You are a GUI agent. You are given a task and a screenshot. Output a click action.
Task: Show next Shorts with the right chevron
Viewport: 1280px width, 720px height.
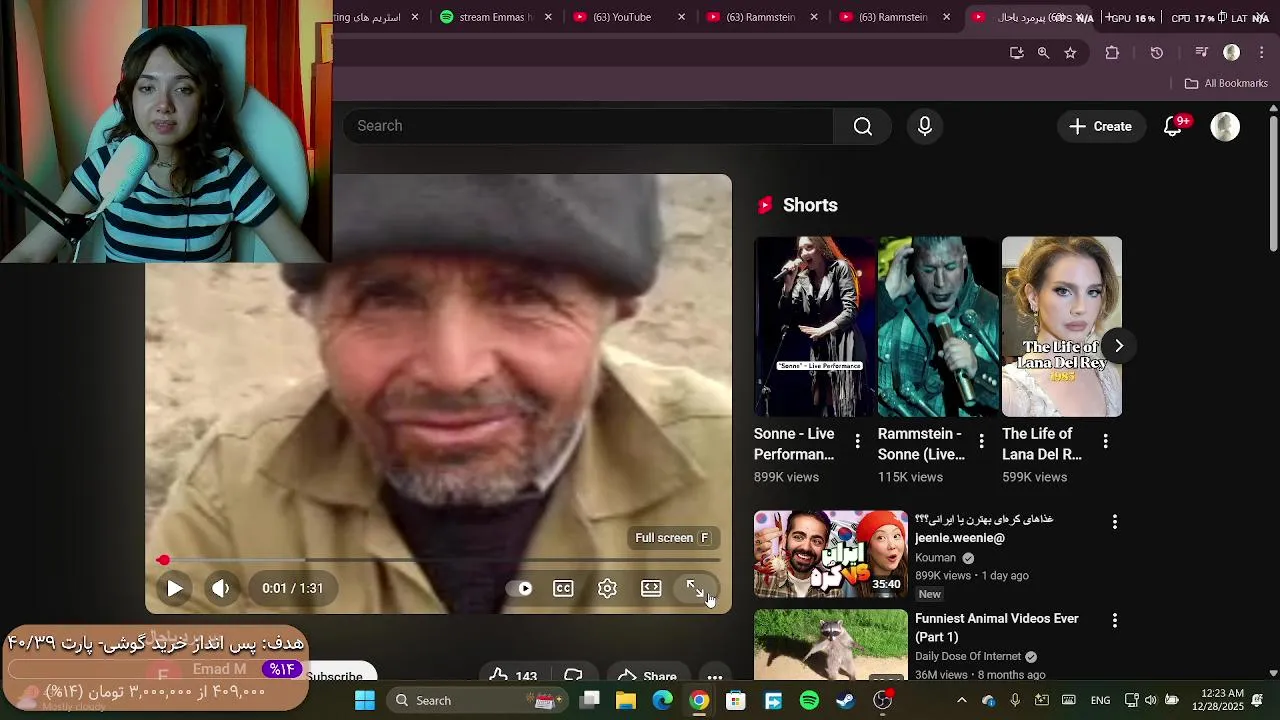(x=1119, y=346)
